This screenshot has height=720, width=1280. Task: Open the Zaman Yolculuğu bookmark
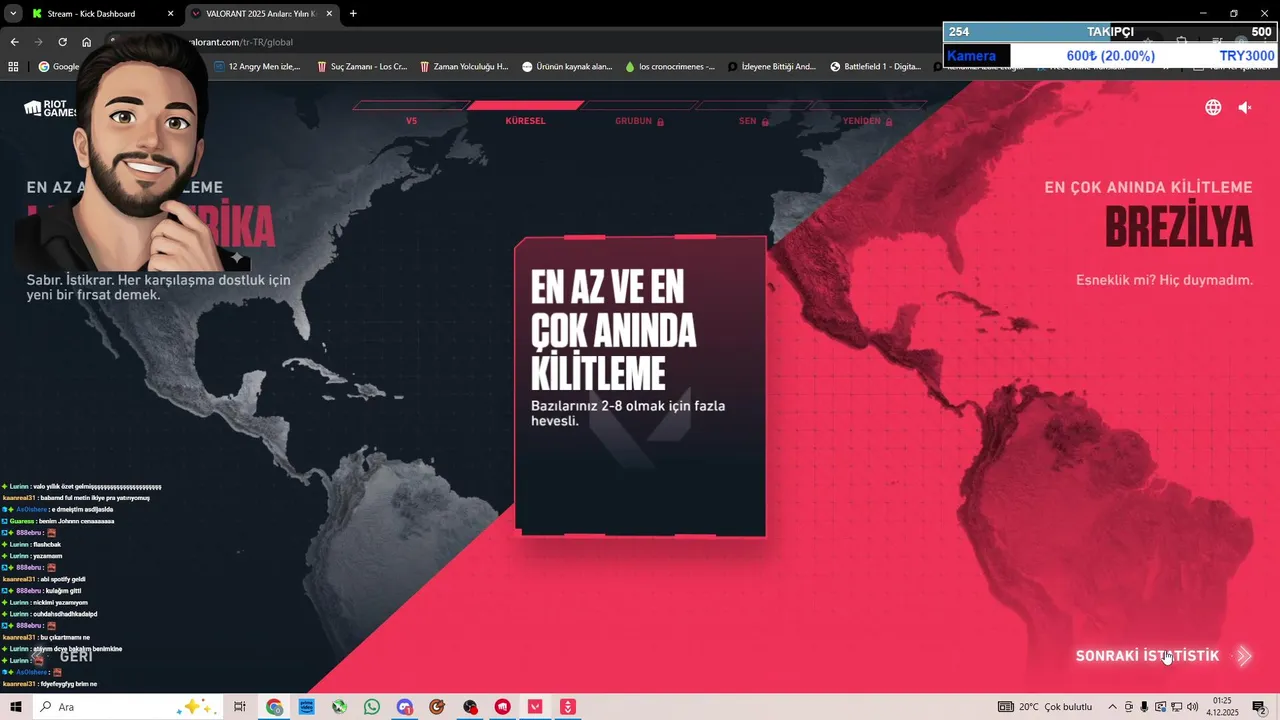[464, 67]
